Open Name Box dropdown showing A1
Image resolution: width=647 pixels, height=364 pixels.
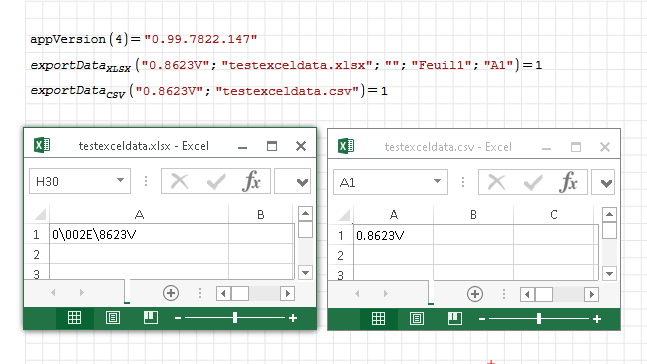[x=437, y=181]
